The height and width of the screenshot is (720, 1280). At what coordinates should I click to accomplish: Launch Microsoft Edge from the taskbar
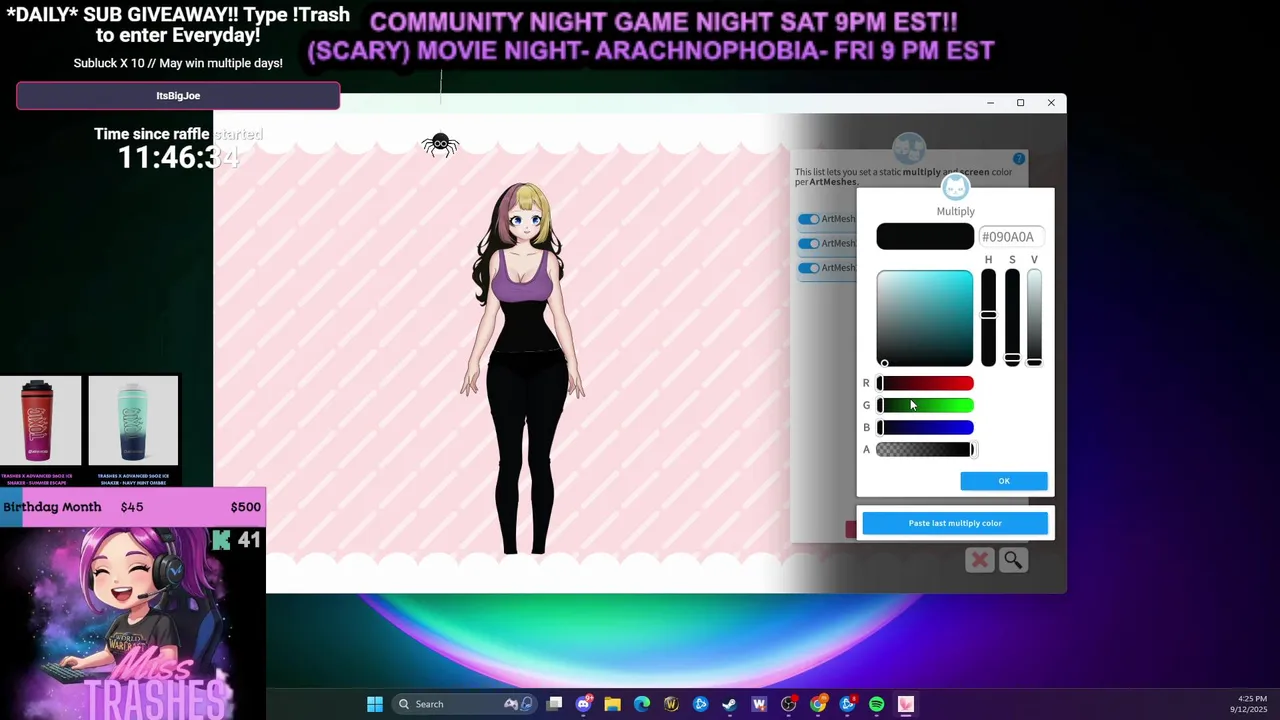(642, 704)
